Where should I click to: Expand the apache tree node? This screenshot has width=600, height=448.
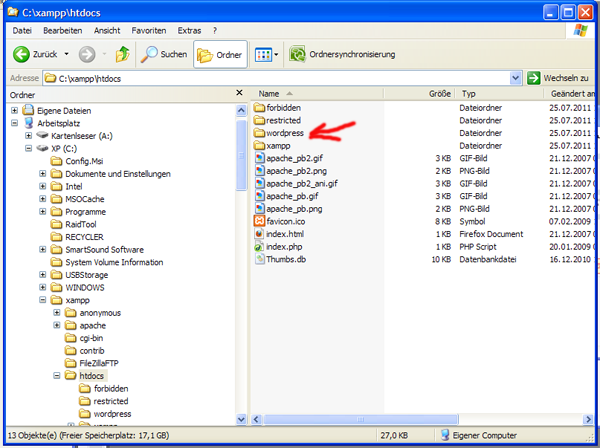click(57, 325)
